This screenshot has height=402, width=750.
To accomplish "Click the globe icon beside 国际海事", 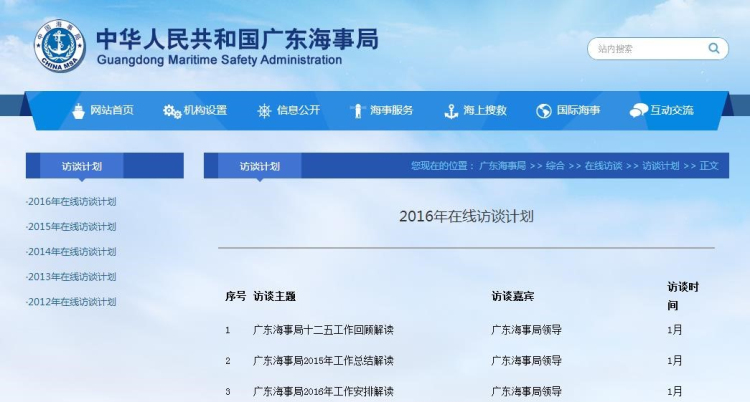I will (544, 111).
